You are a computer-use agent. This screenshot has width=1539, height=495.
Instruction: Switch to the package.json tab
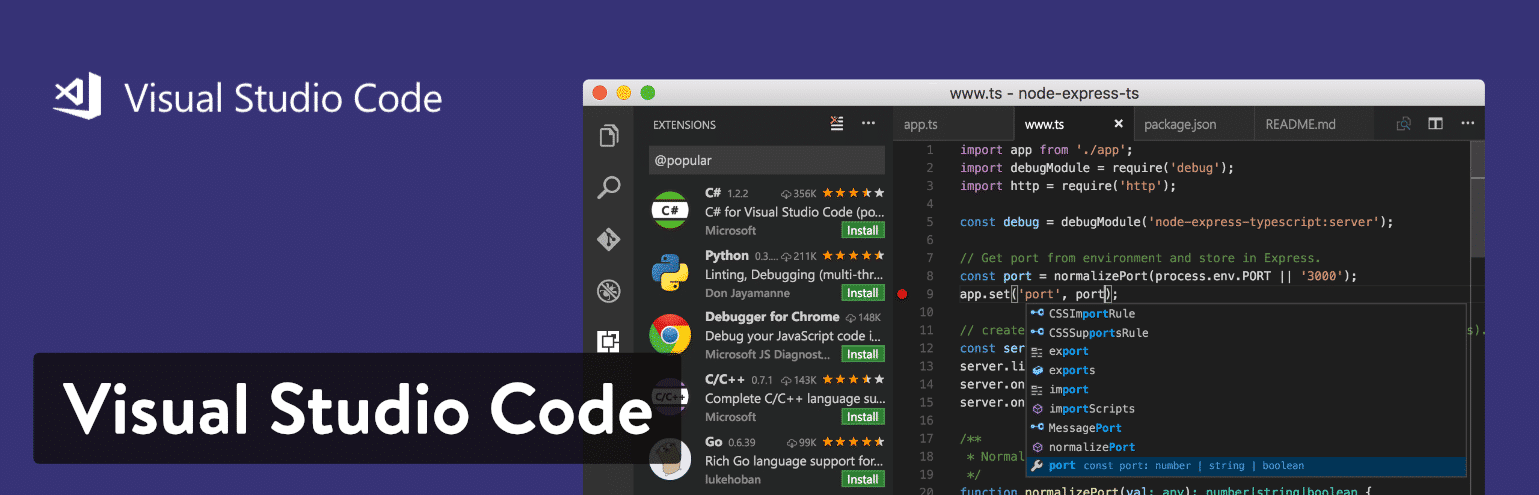[1180, 125]
